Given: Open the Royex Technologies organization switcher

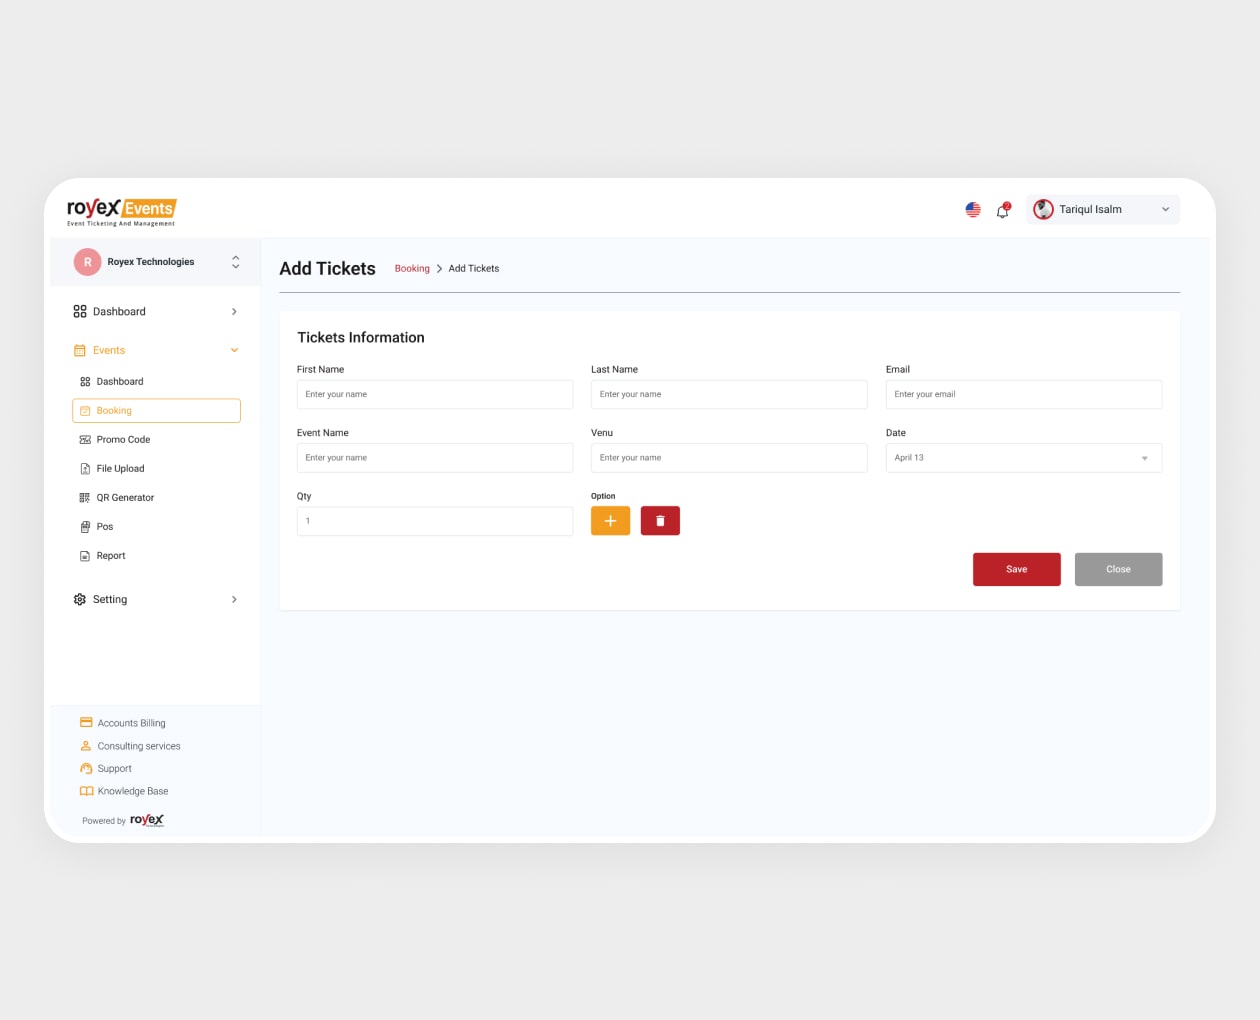Looking at the screenshot, I should point(156,262).
